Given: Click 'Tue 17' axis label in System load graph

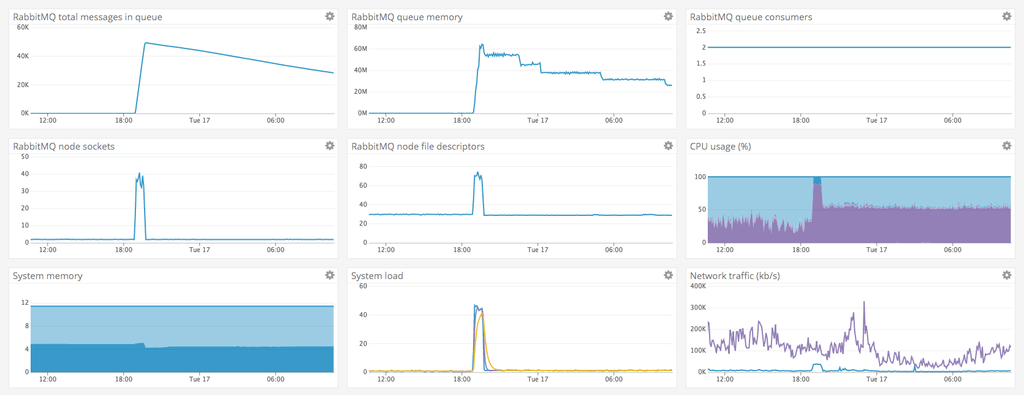Looking at the screenshot, I should (x=537, y=379).
